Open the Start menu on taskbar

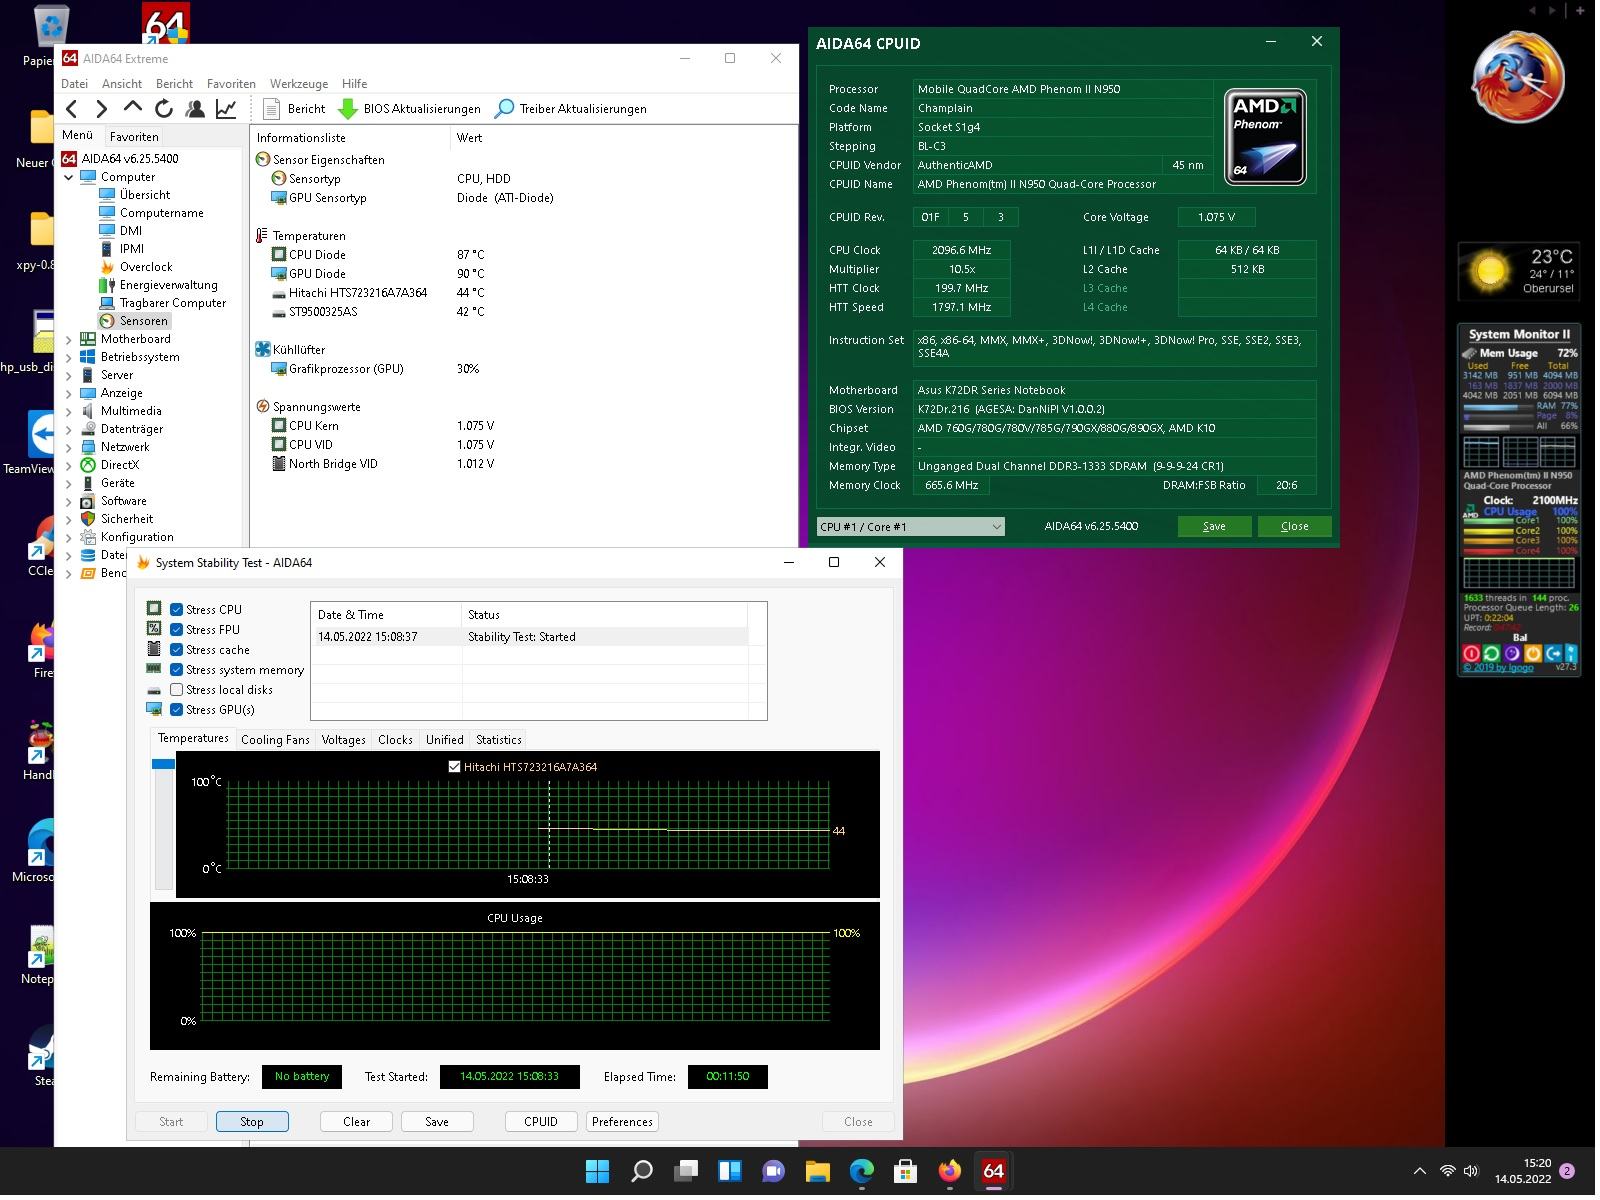point(597,1171)
